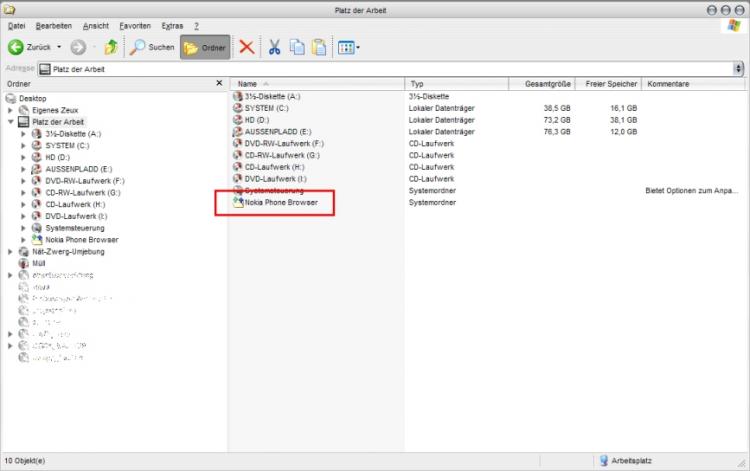The height and width of the screenshot is (471, 750).
Task: Expand Nät-Zwerg-Umjebung tree node
Action: (10, 252)
